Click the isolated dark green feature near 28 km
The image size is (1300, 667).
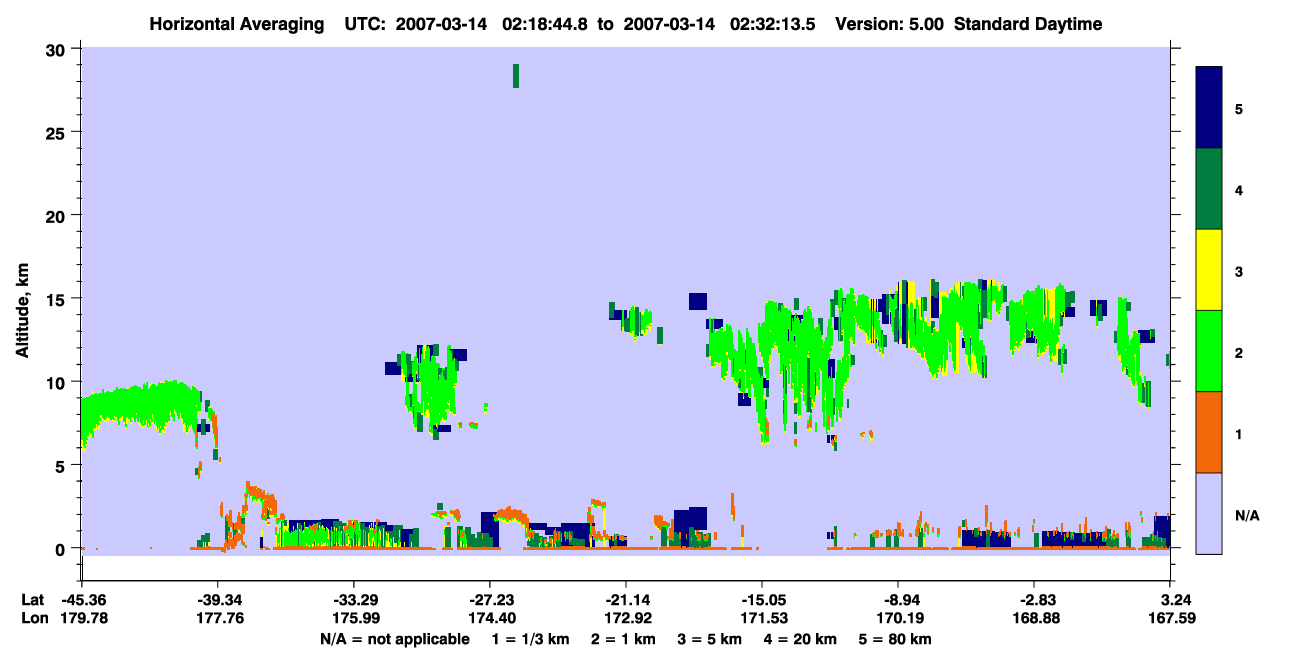tap(516, 76)
